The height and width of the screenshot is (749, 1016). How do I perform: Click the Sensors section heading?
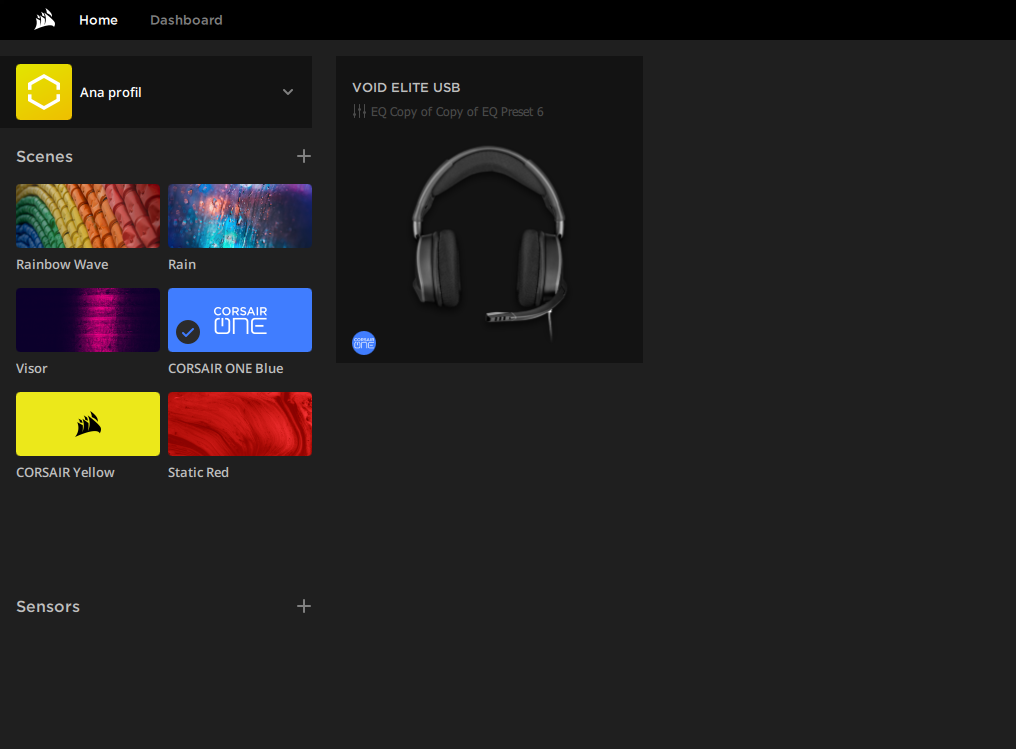point(48,606)
